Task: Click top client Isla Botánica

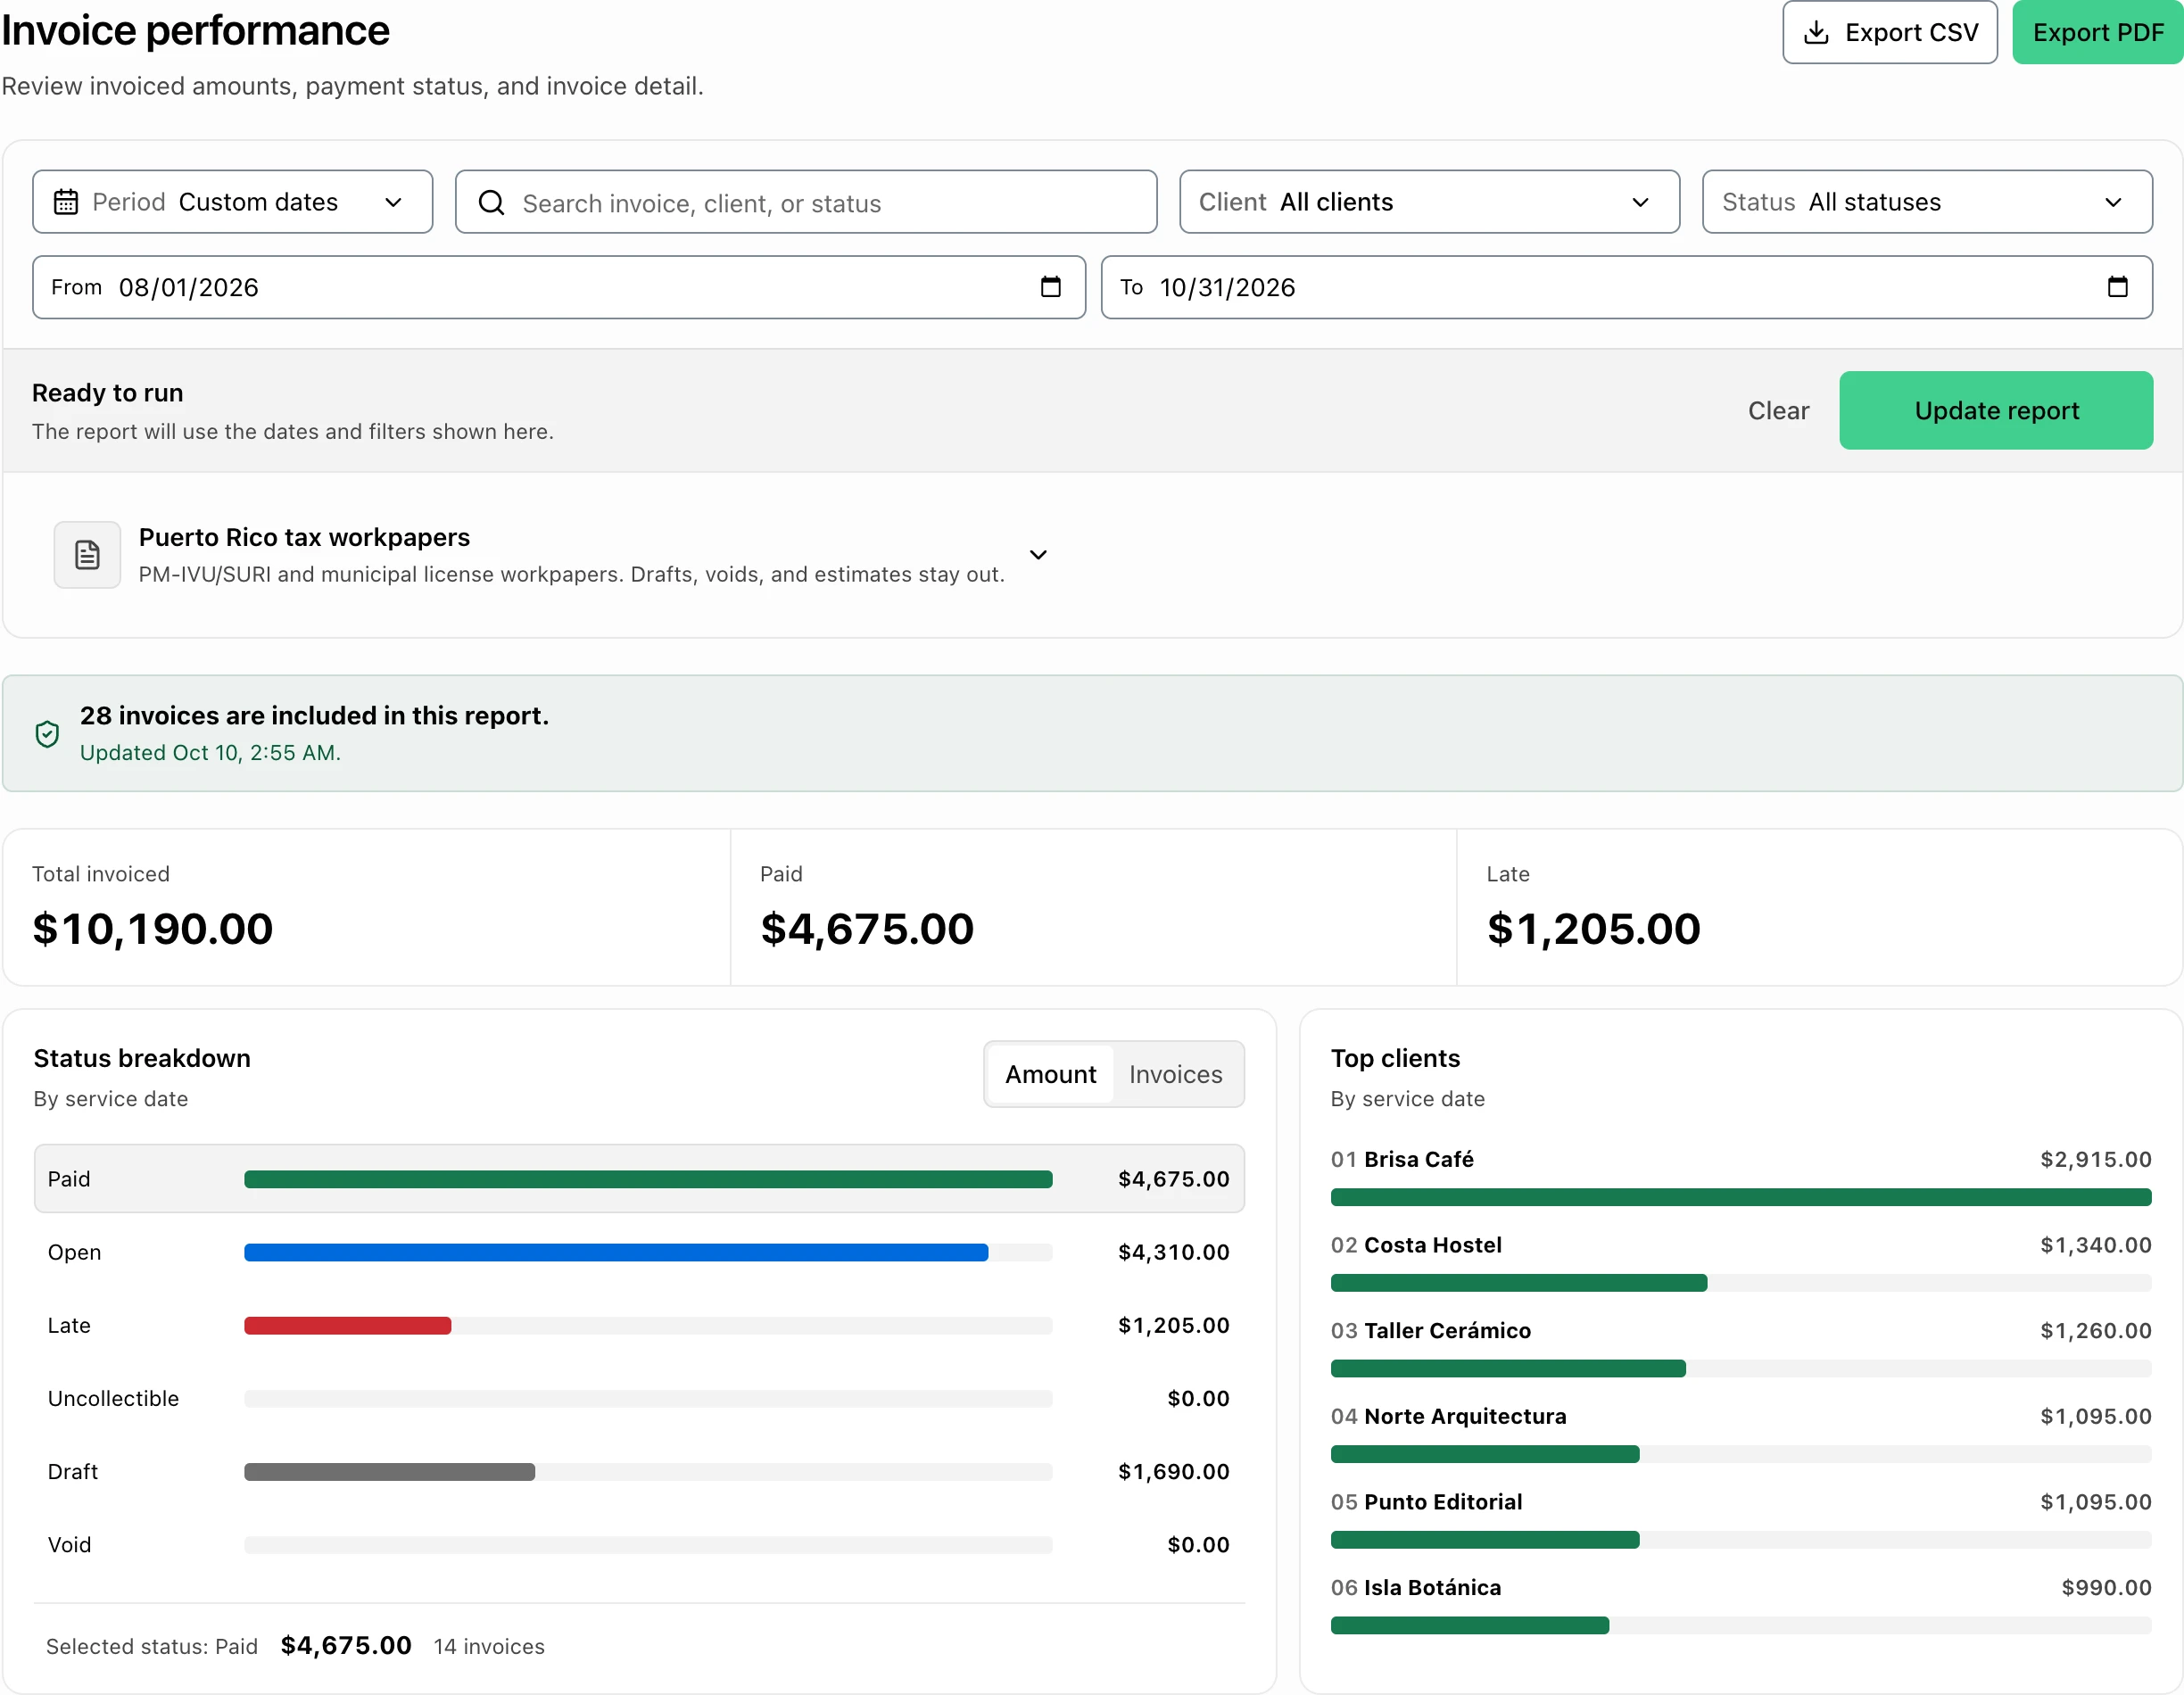Action: pos(1740,1604)
